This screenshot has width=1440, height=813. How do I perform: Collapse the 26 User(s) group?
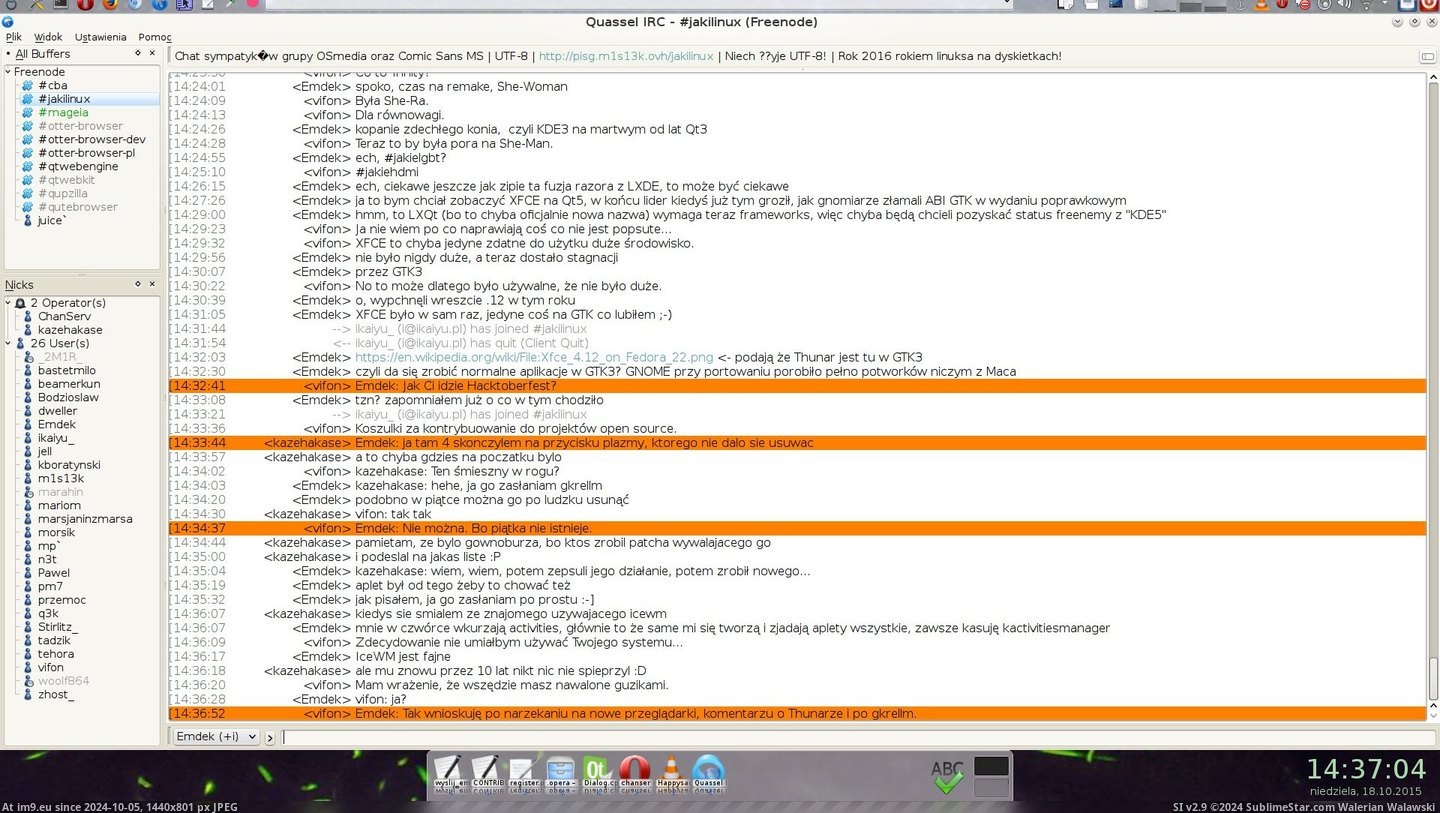point(8,343)
